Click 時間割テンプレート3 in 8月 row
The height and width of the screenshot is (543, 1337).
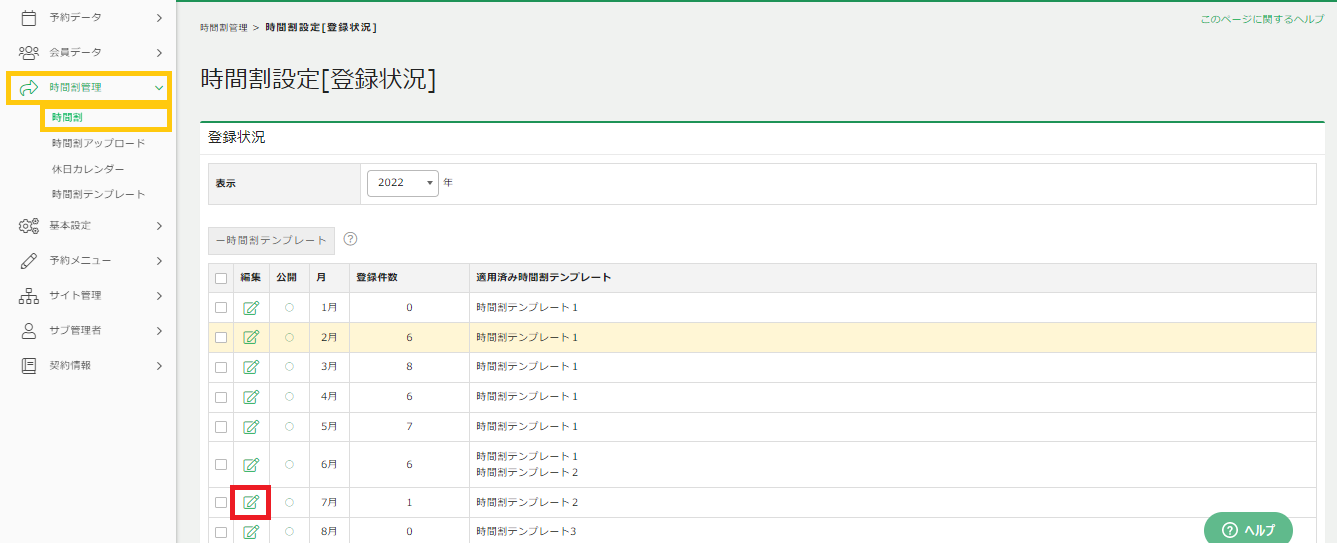coord(527,532)
